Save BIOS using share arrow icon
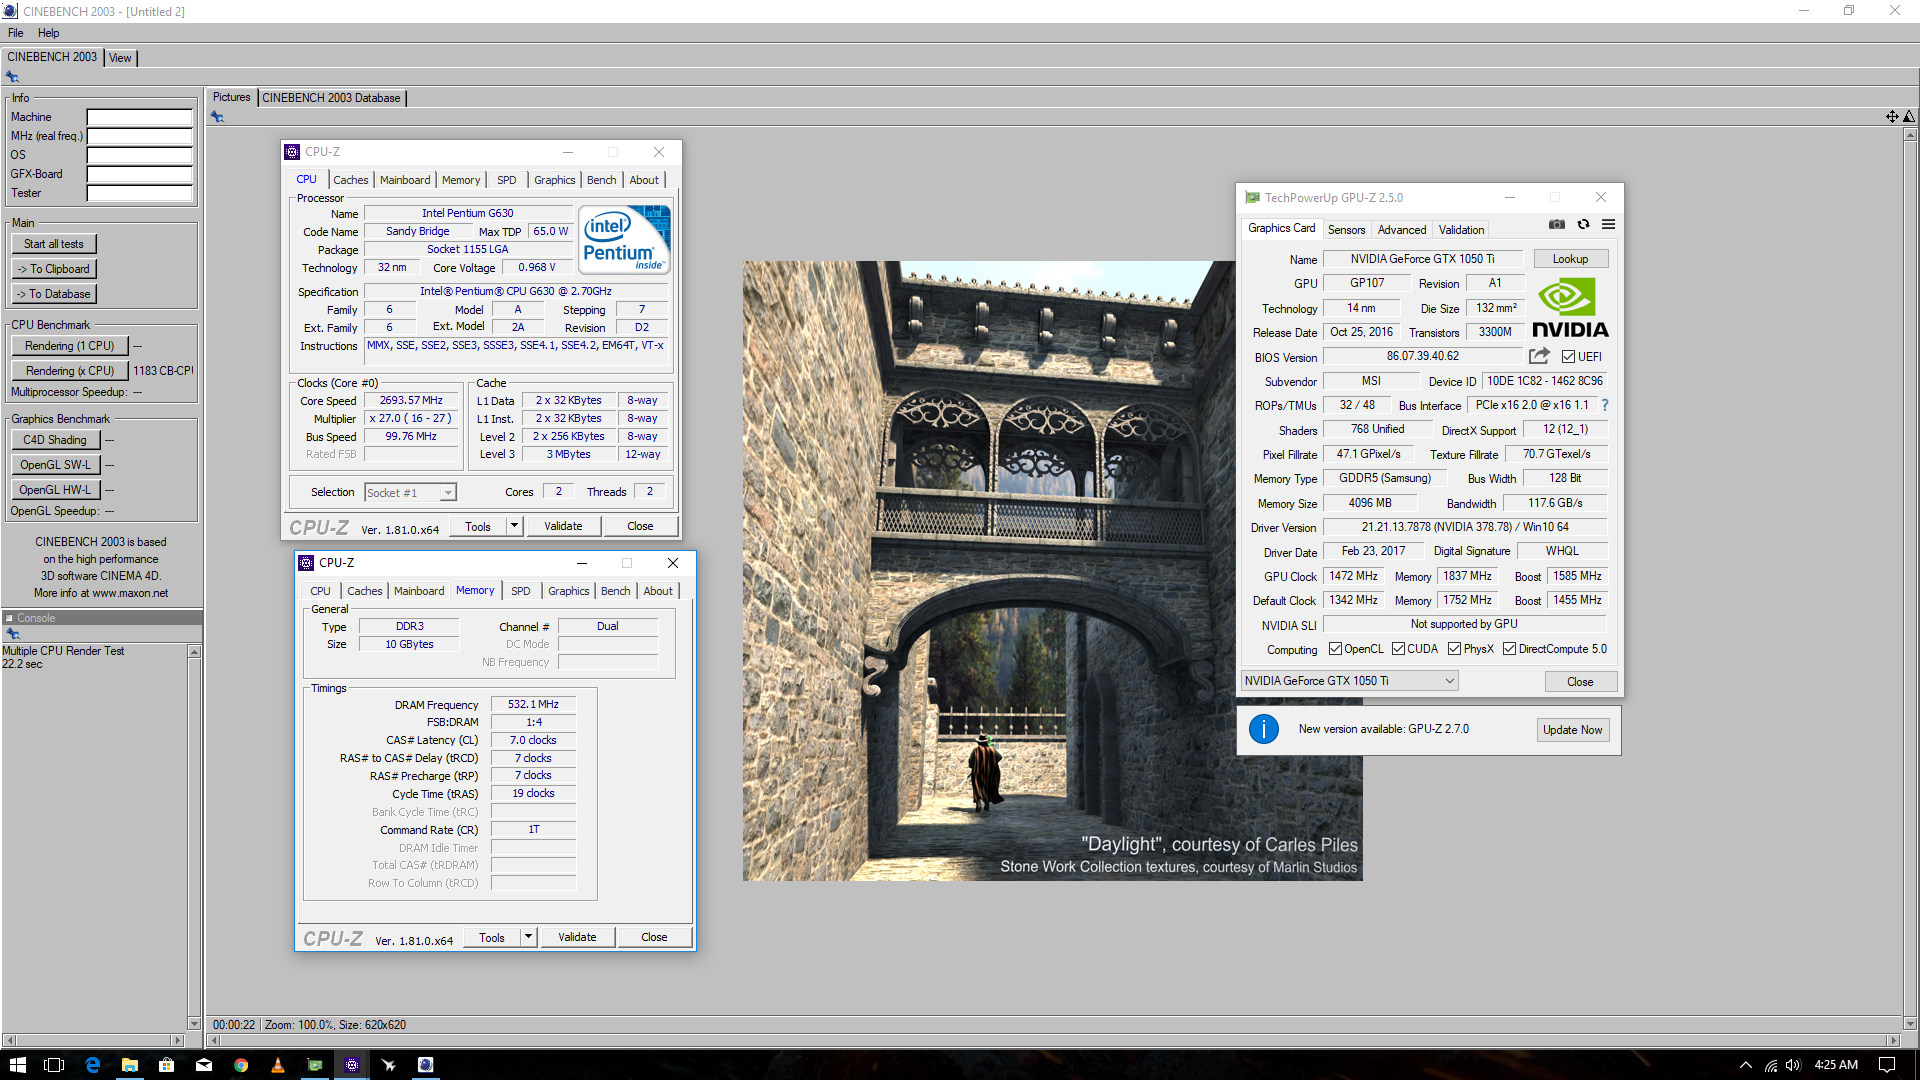 coord(1539,356)
